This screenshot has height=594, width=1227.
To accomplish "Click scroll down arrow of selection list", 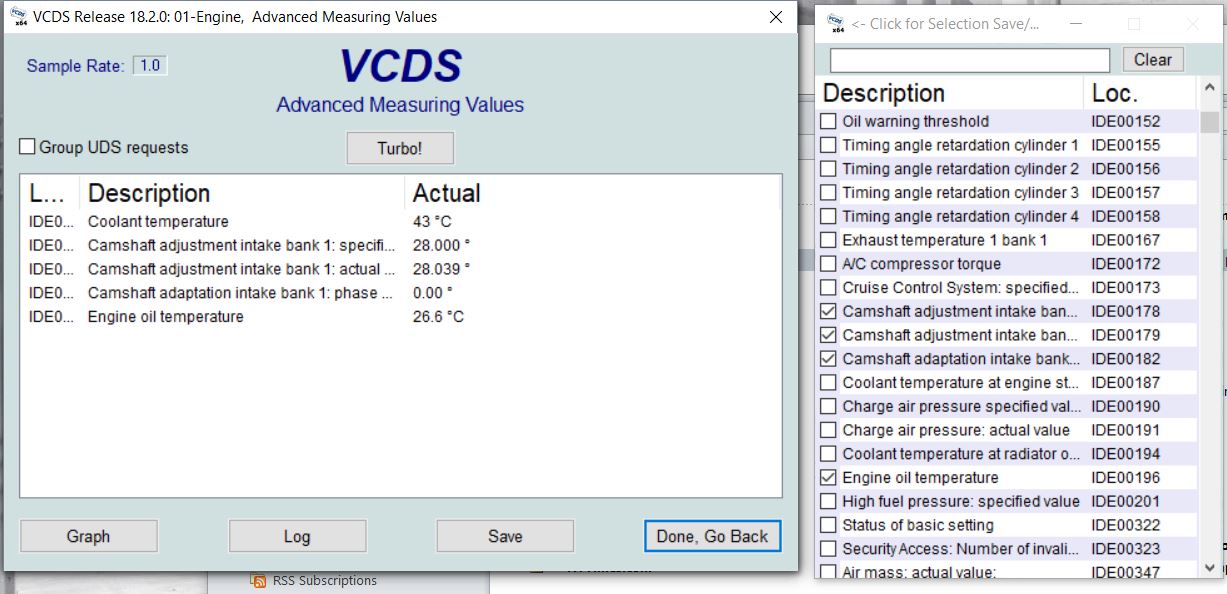I will coord(1210,566).
